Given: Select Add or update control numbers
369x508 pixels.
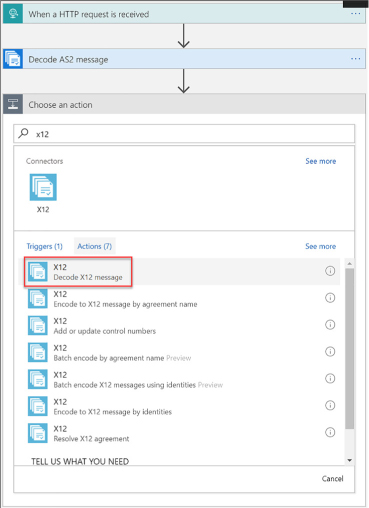Looking at the screenshot, I should pyautogui.click(x=179, y=325).
